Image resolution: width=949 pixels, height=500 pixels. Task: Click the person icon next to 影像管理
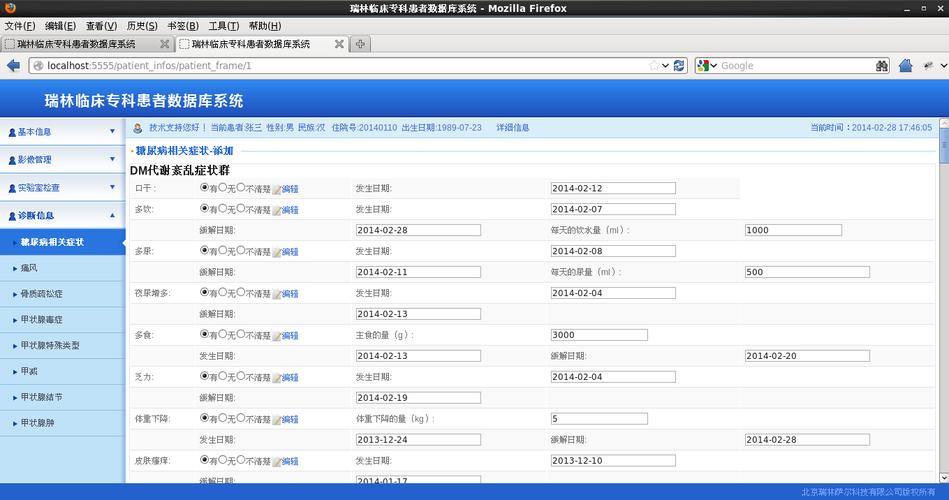click(x=12, y=160)
